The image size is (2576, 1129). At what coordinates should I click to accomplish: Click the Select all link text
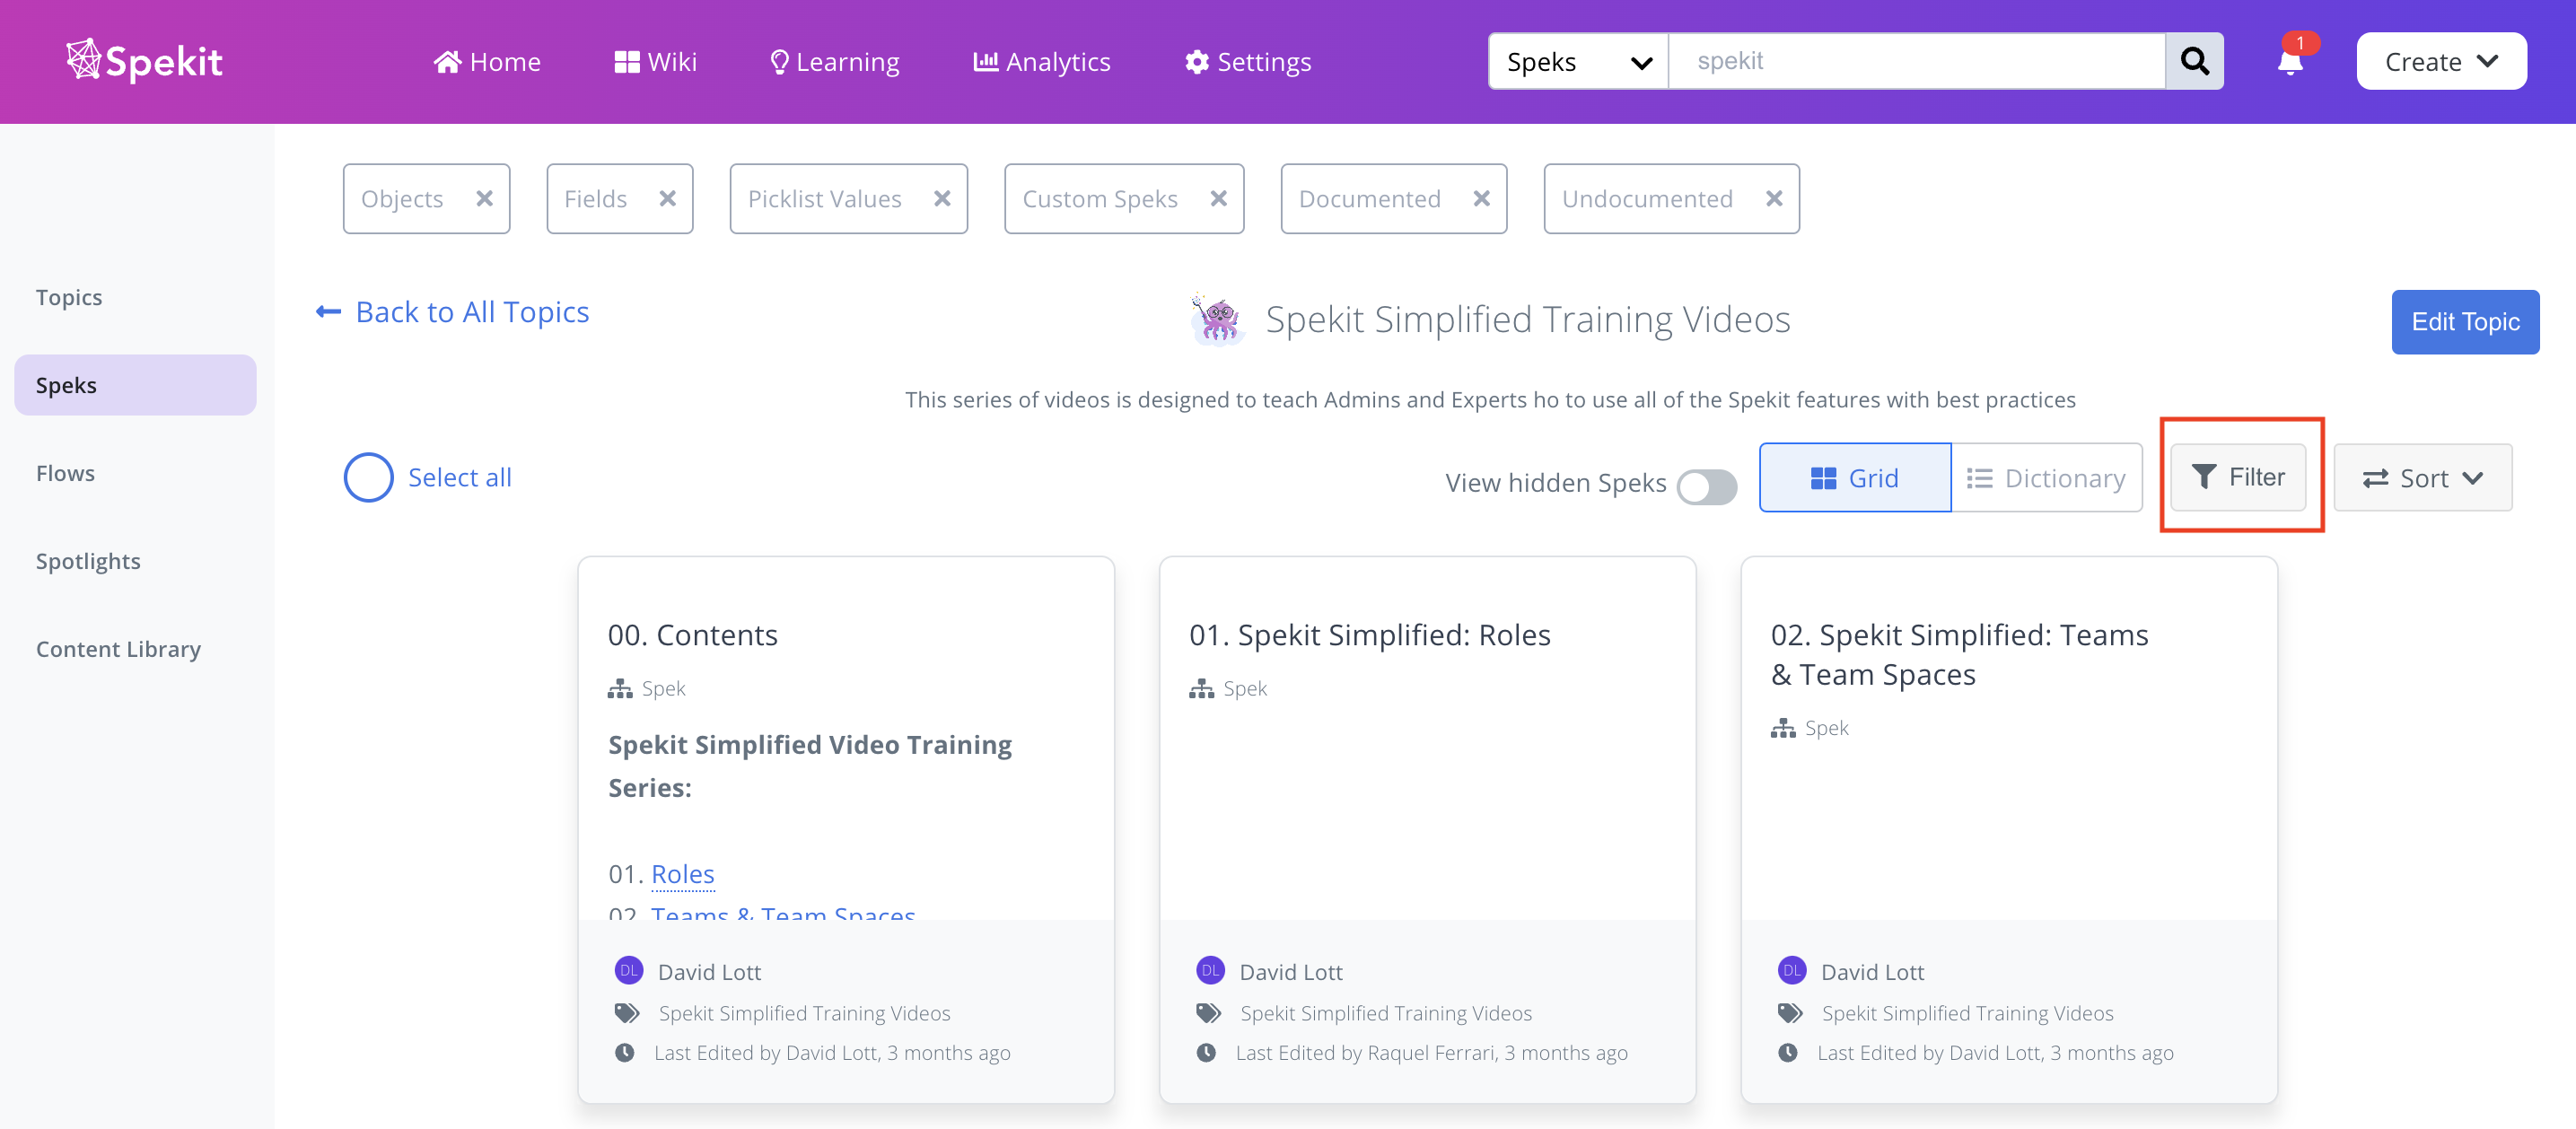coord(459,477)
